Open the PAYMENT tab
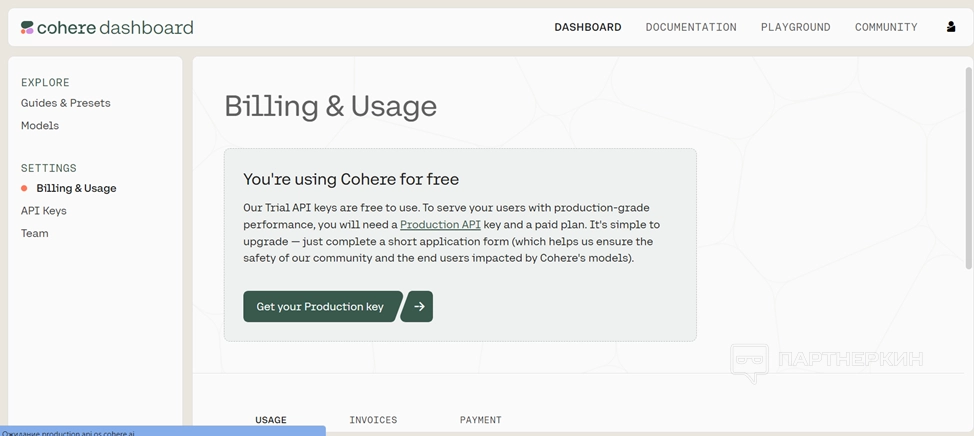Image resolution: width=974 pixels, height=436 pixels. (x=481, y=420)
